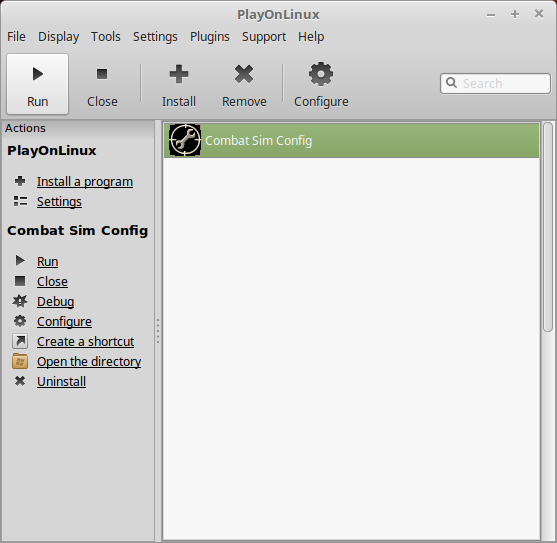Open the Tools menu
Viewport: 557px width, 543px height.
[106, 37]
